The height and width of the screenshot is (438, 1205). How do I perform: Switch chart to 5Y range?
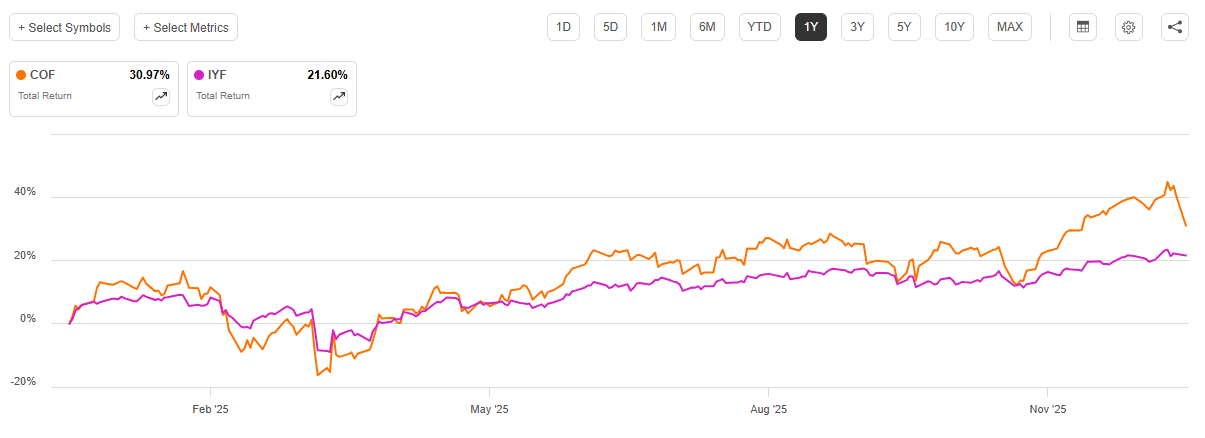point(904,27)
